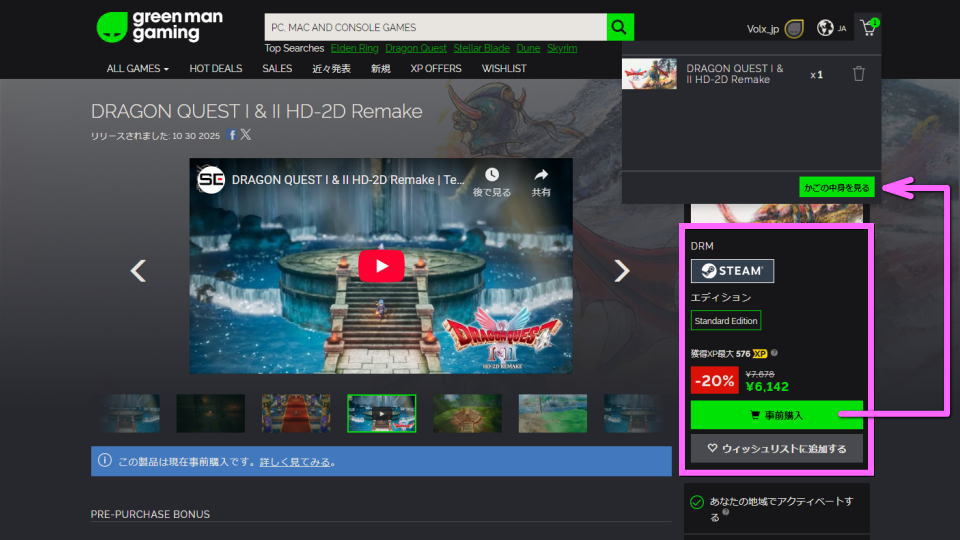Screen dimensions: 960x540
Task: Select the Standard Edition option
Action: (x=726, y=321)
